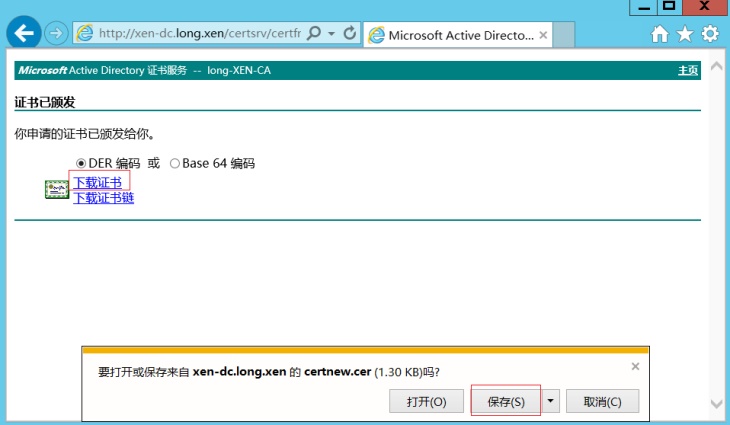Maximize the browser window
The image size is (730, 425).
tap(669, 7)
